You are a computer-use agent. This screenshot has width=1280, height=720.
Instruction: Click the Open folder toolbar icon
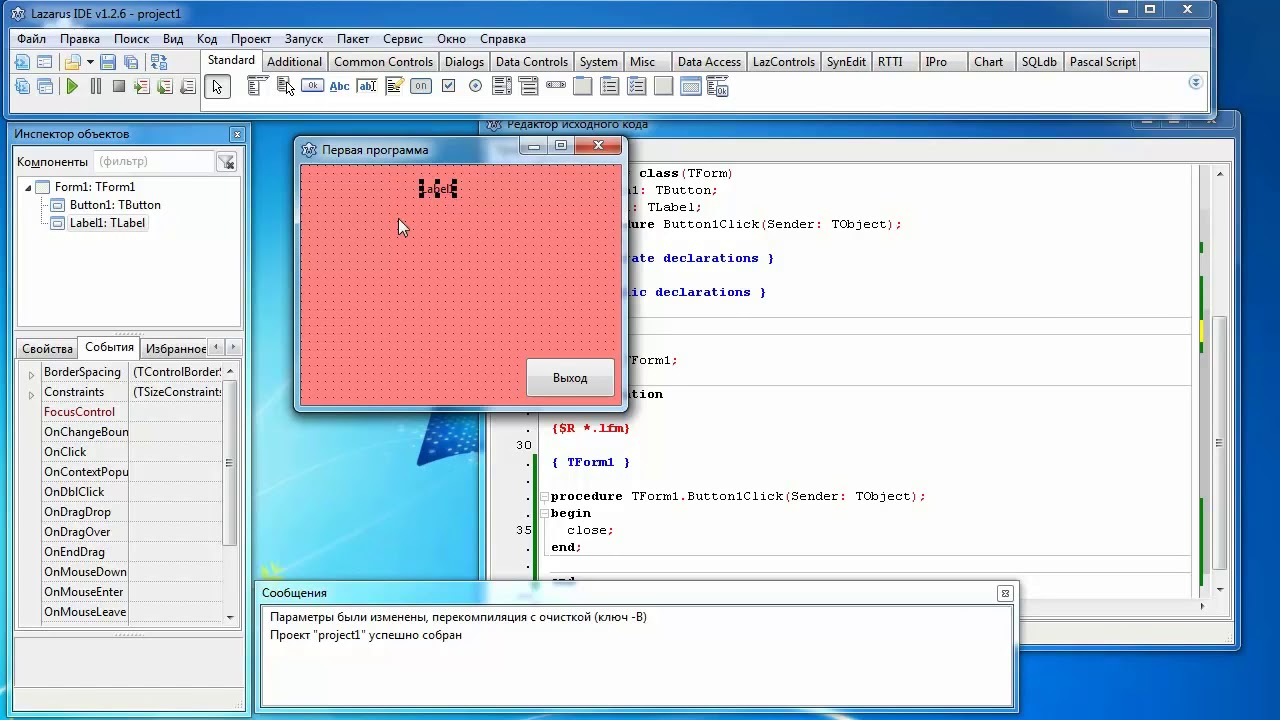coord(72,62)
